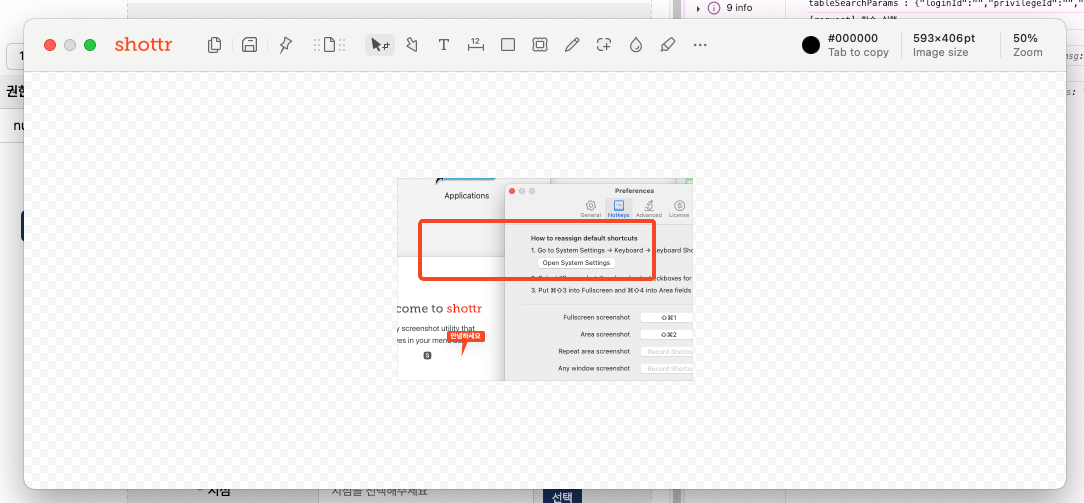Activate the eraser tool
This screenshot has height=503, width=1084.
(x=668, y=45)
